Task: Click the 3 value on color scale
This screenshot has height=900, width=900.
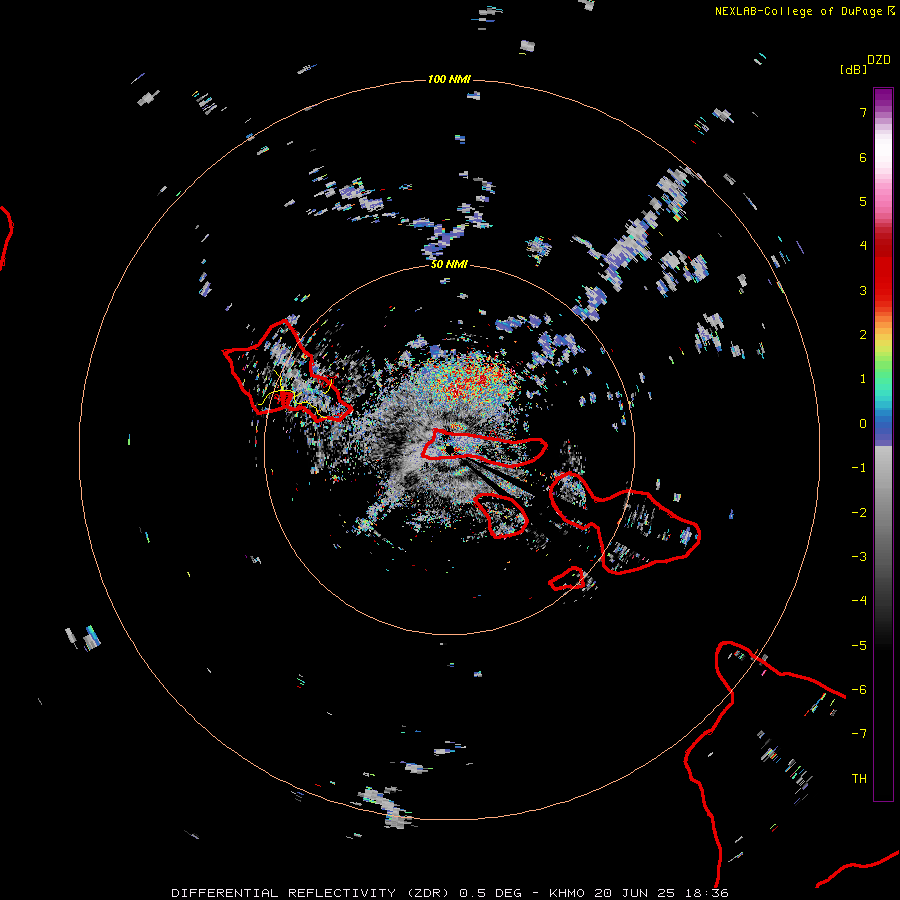Action: pos(863,291)
